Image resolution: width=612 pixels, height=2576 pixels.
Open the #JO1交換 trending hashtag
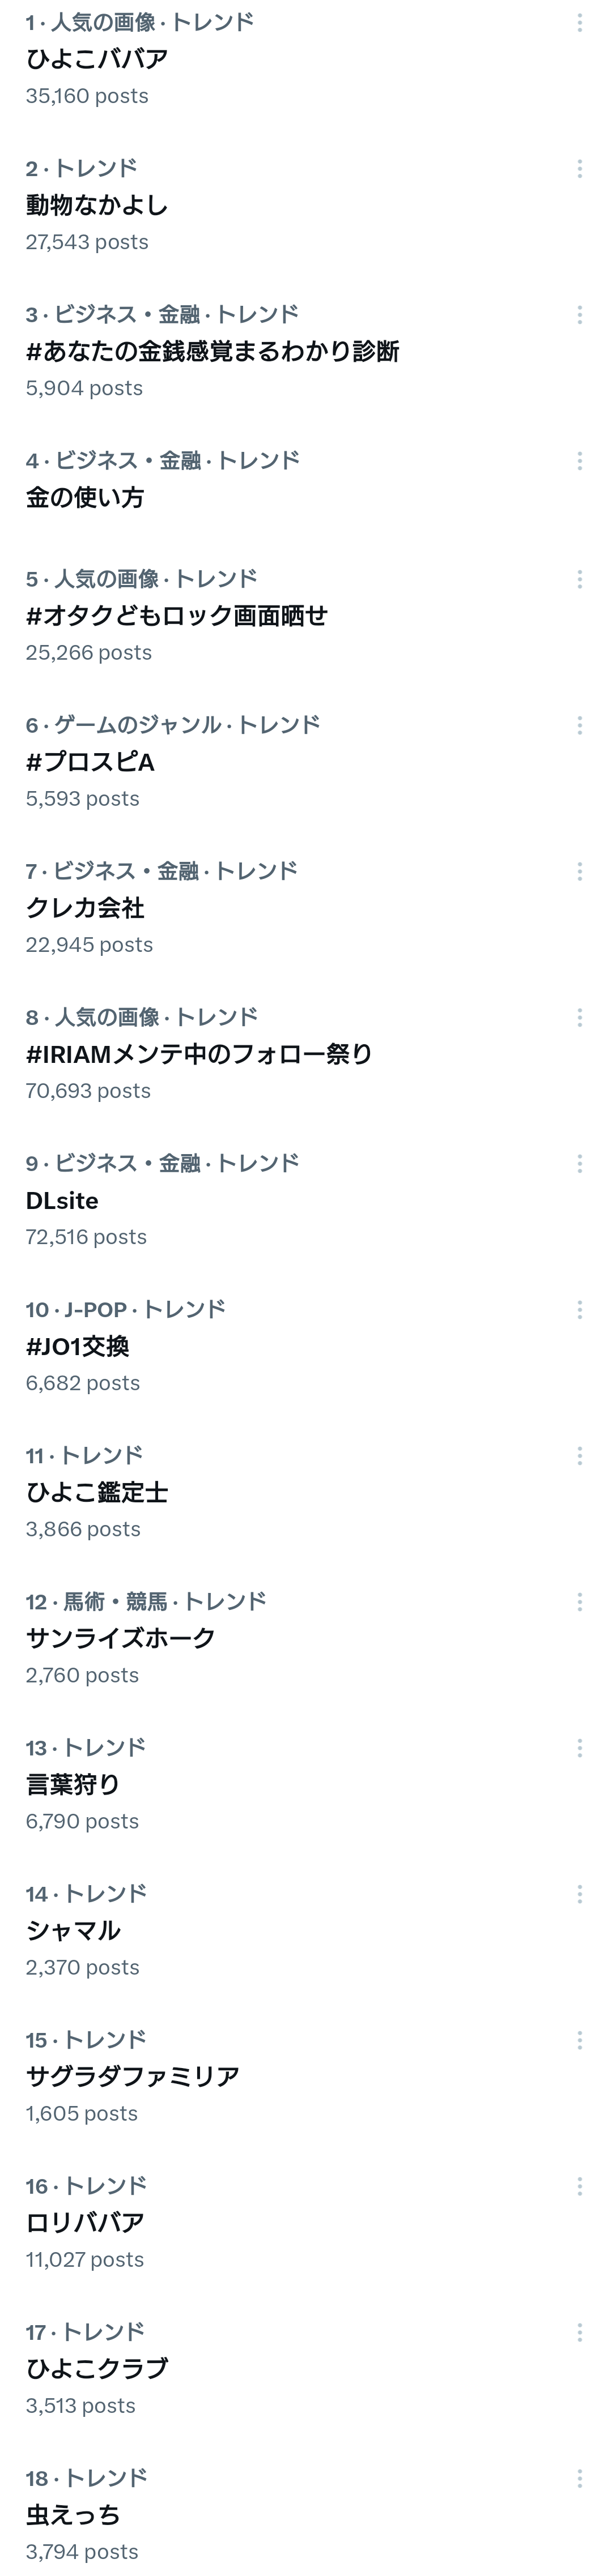(77, 1346)
